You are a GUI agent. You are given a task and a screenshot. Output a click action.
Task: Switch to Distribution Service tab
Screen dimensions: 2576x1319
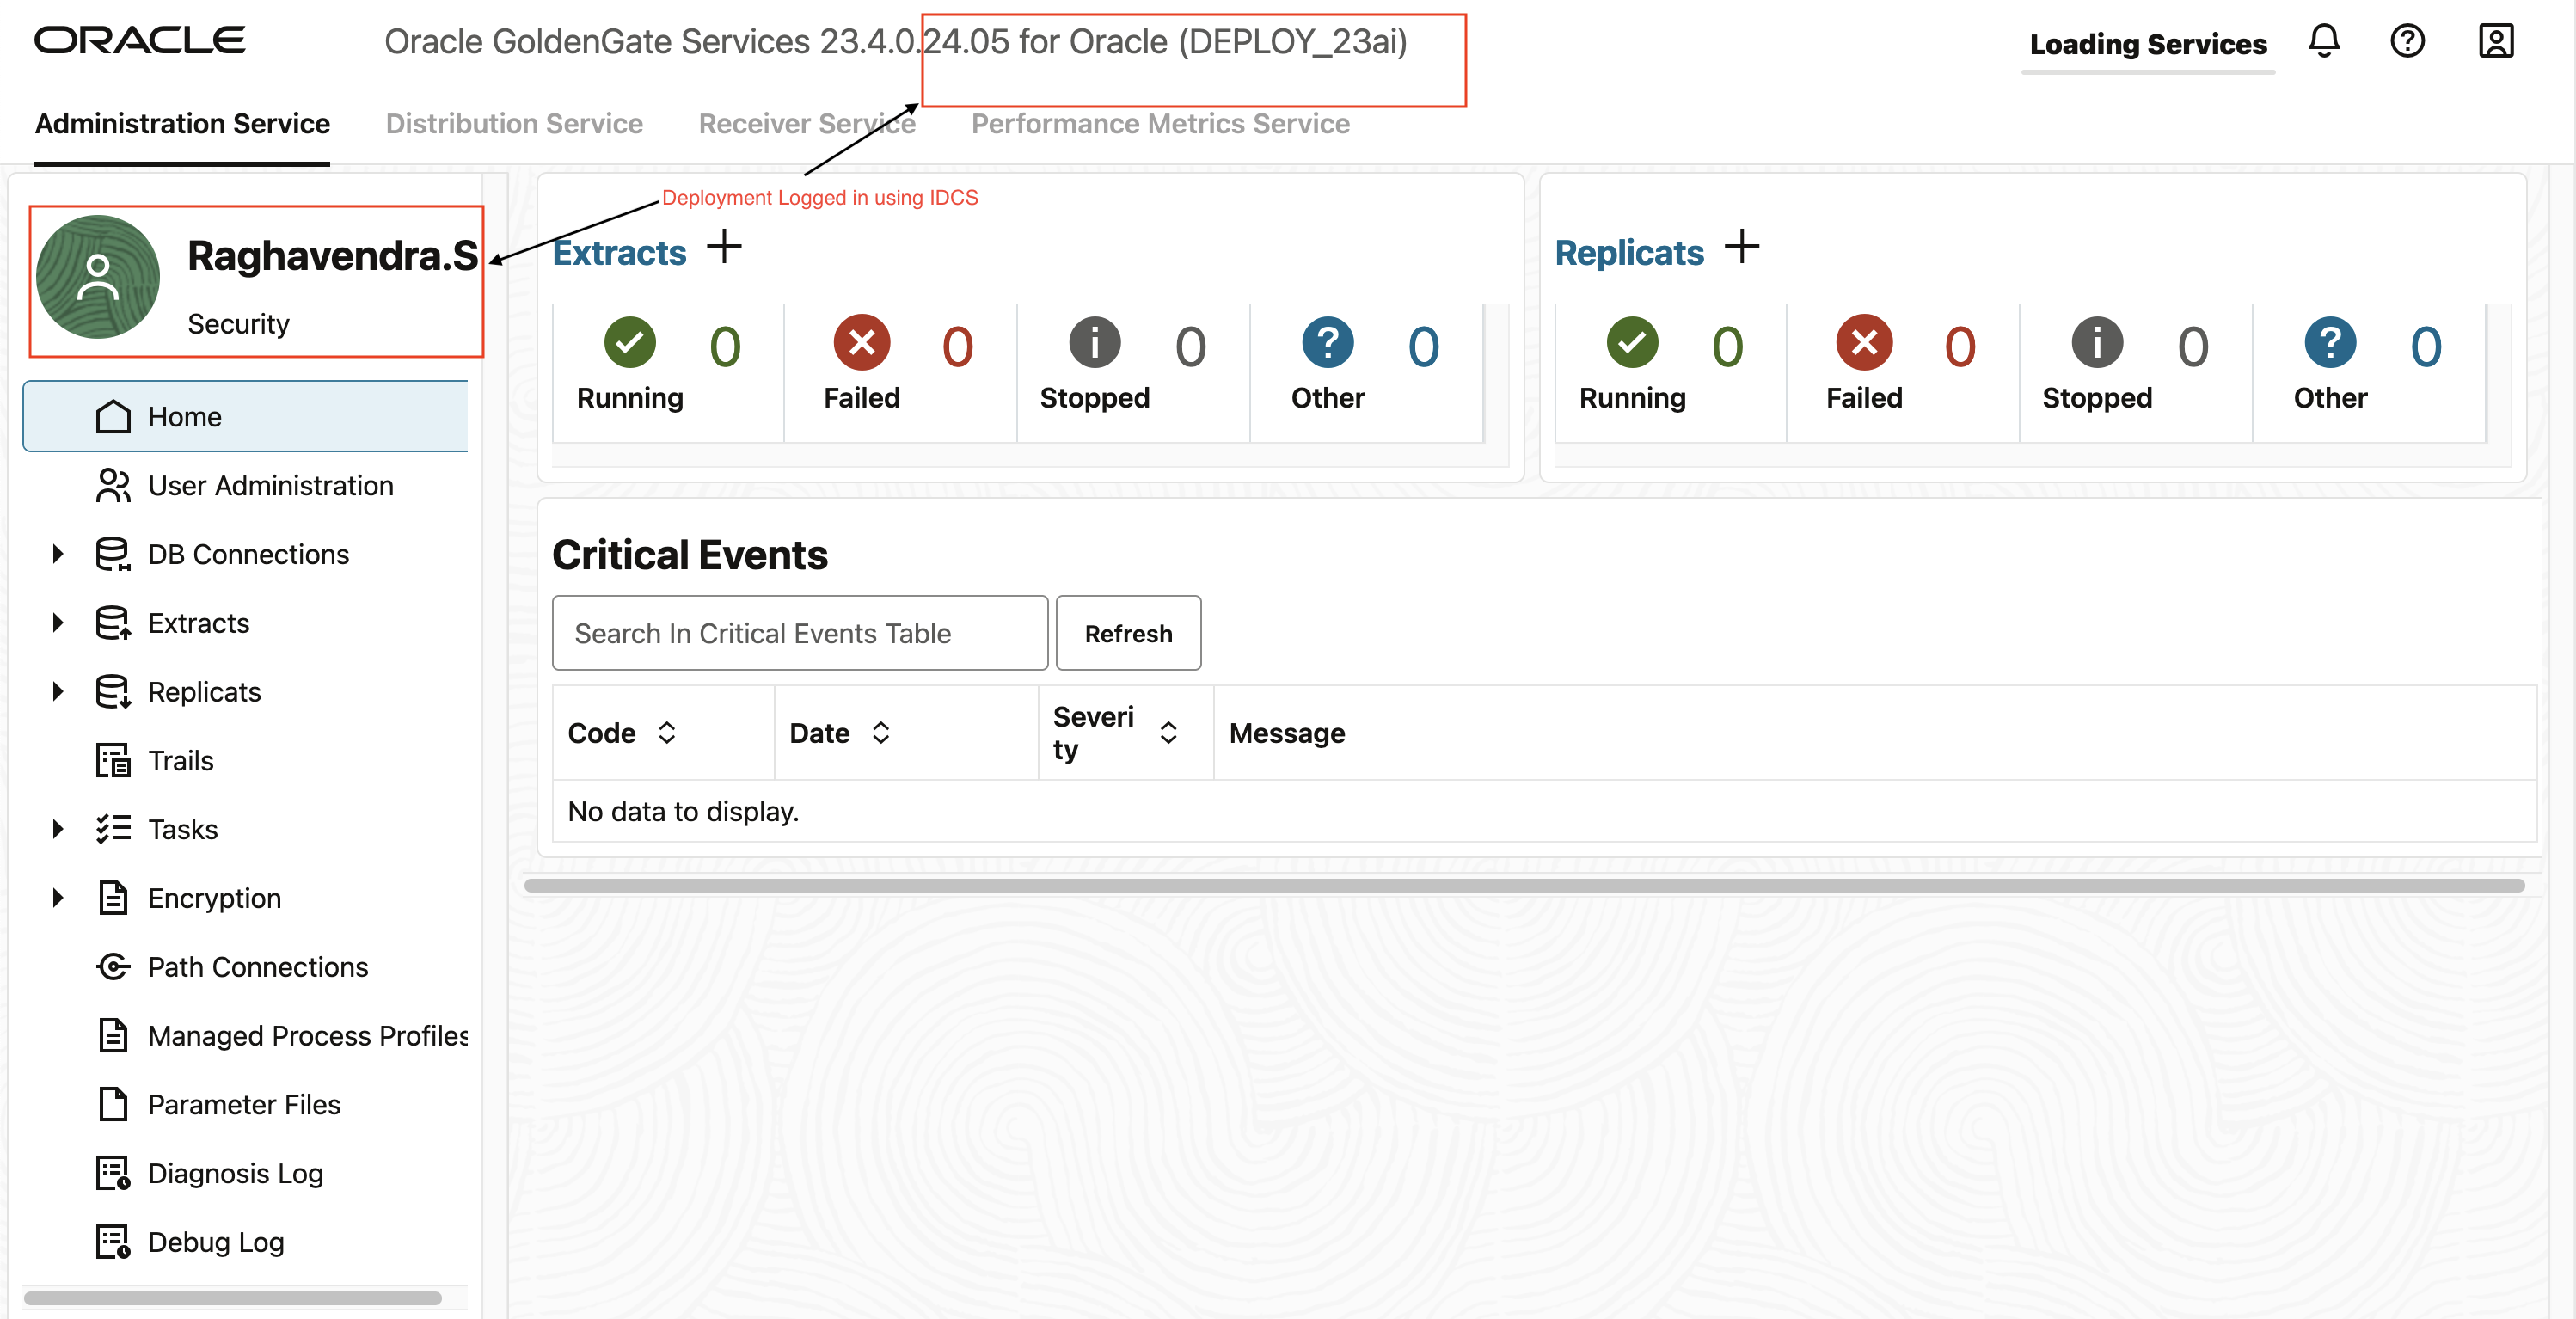[x=514, y=123]
